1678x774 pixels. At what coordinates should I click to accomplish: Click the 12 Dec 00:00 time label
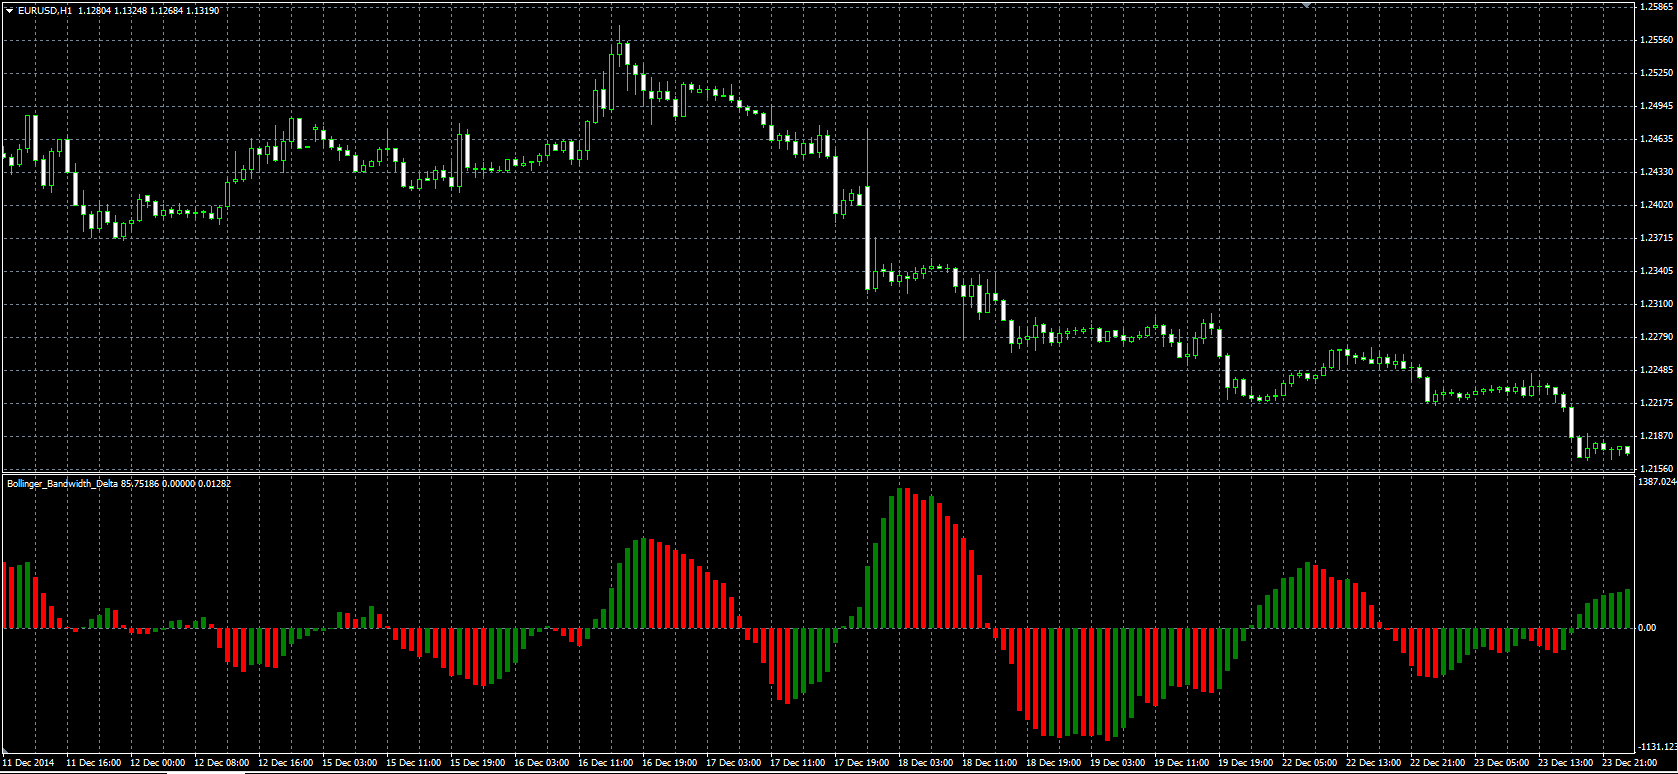pyautogui.click(x=158, y=763)
